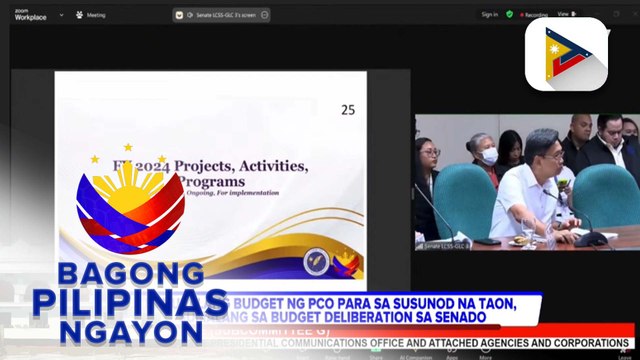Click Leave to exit the meeting
Screen dimensions: 640x360
tap(624, 353)
